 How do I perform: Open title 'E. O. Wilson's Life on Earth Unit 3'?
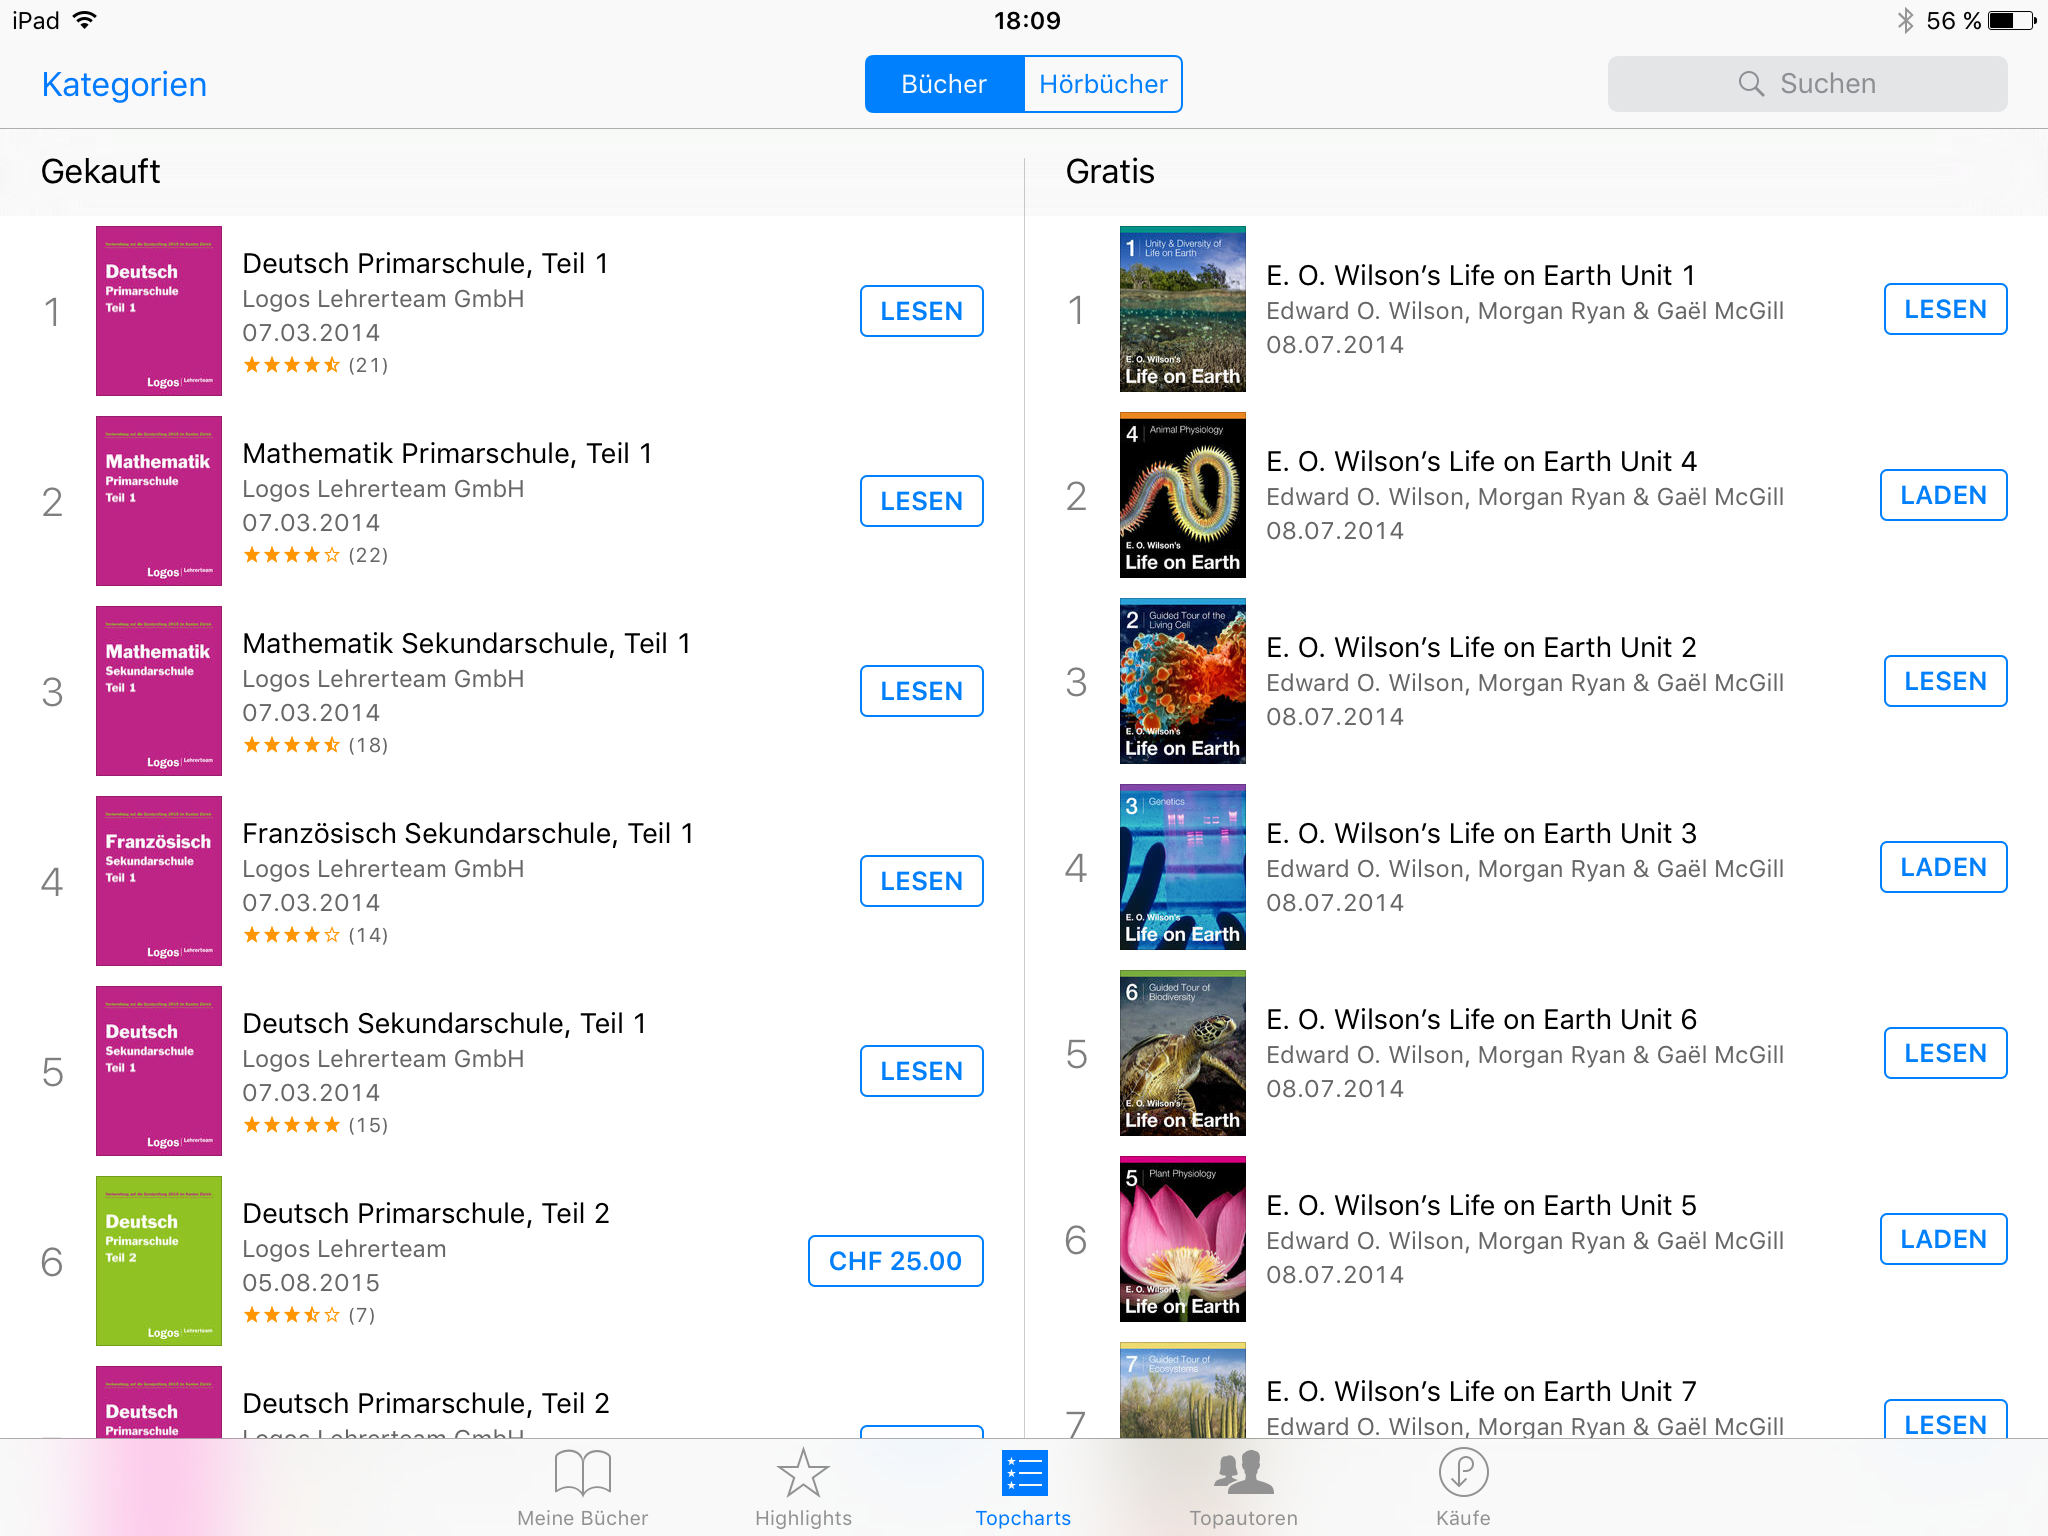pyautogui.click(x=1481, y=833)
